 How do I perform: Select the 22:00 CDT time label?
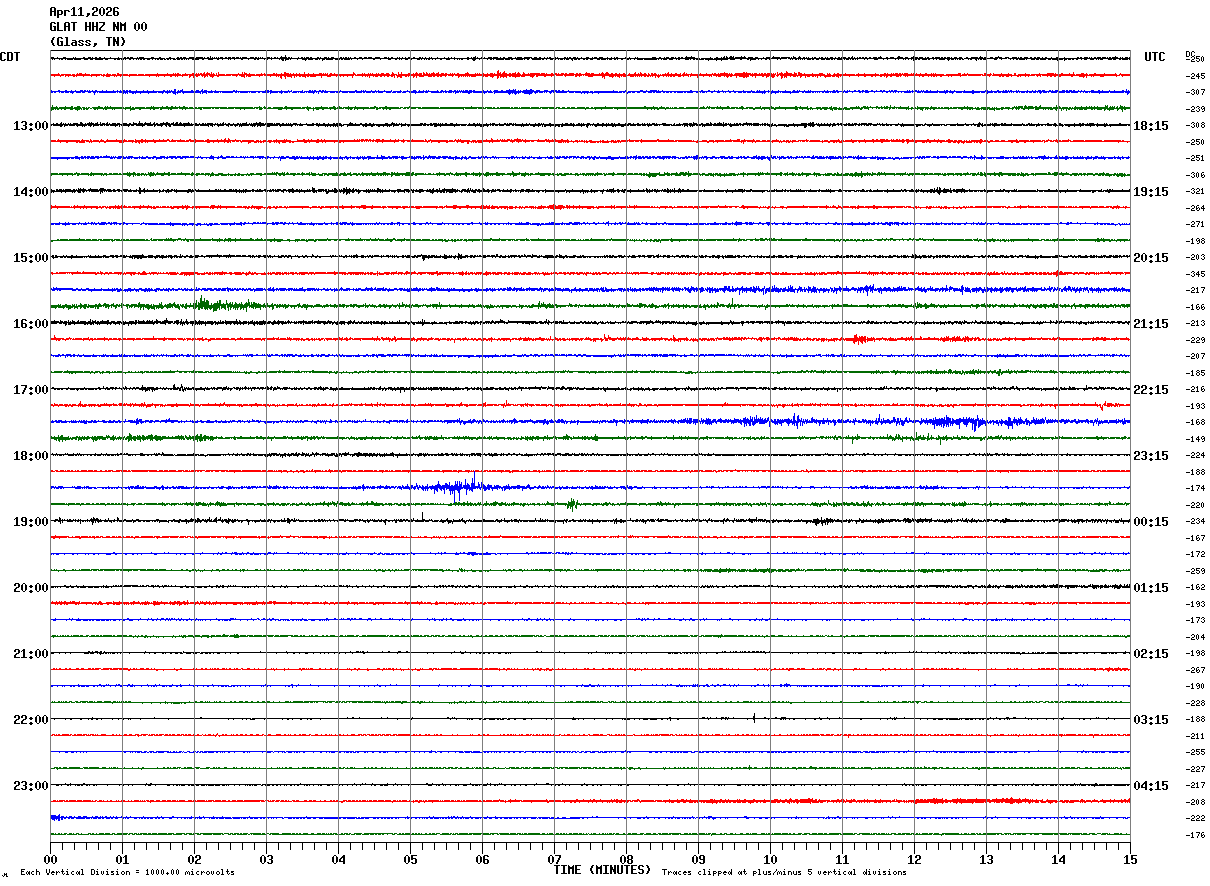click(31, 720)
